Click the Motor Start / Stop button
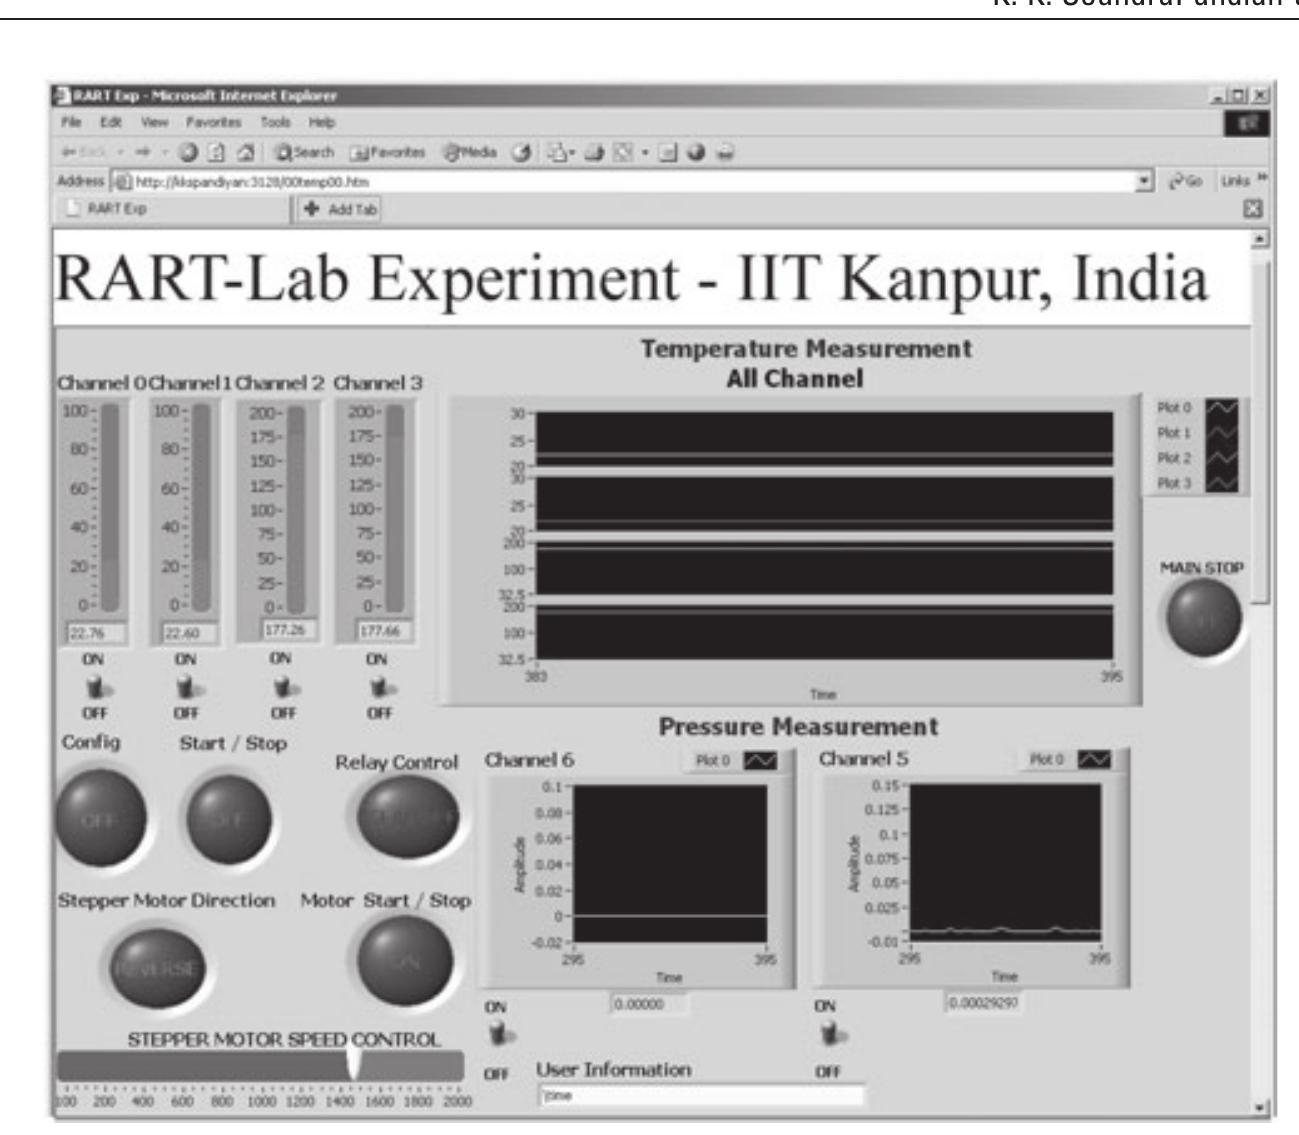The image size is (1299, 1135). (x=404, y=961)
